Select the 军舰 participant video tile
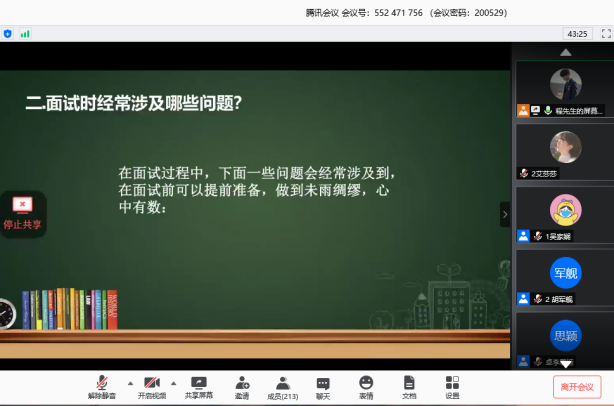 [x=565, y=277]
